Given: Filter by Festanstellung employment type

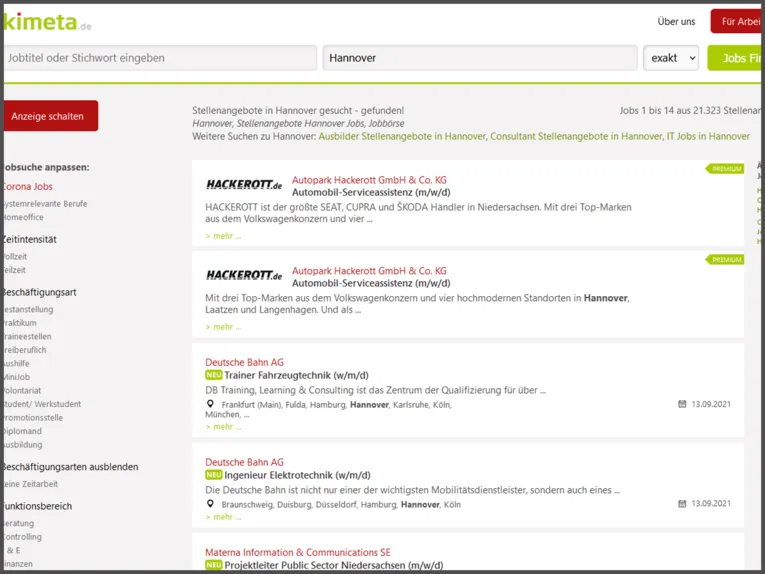Looking at the screenshot, I should pos(29,310).
